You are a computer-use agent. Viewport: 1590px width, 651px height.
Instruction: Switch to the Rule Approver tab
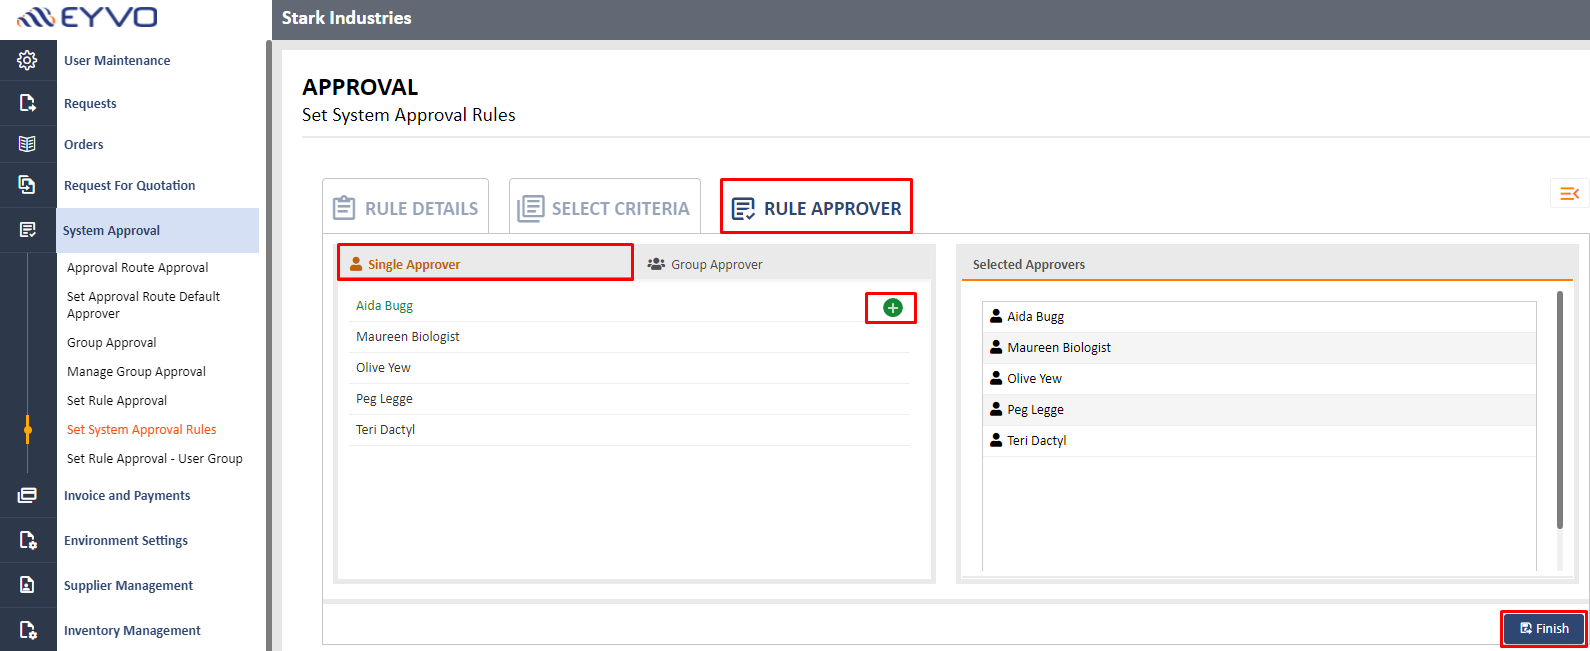click(x=816, y=207)
